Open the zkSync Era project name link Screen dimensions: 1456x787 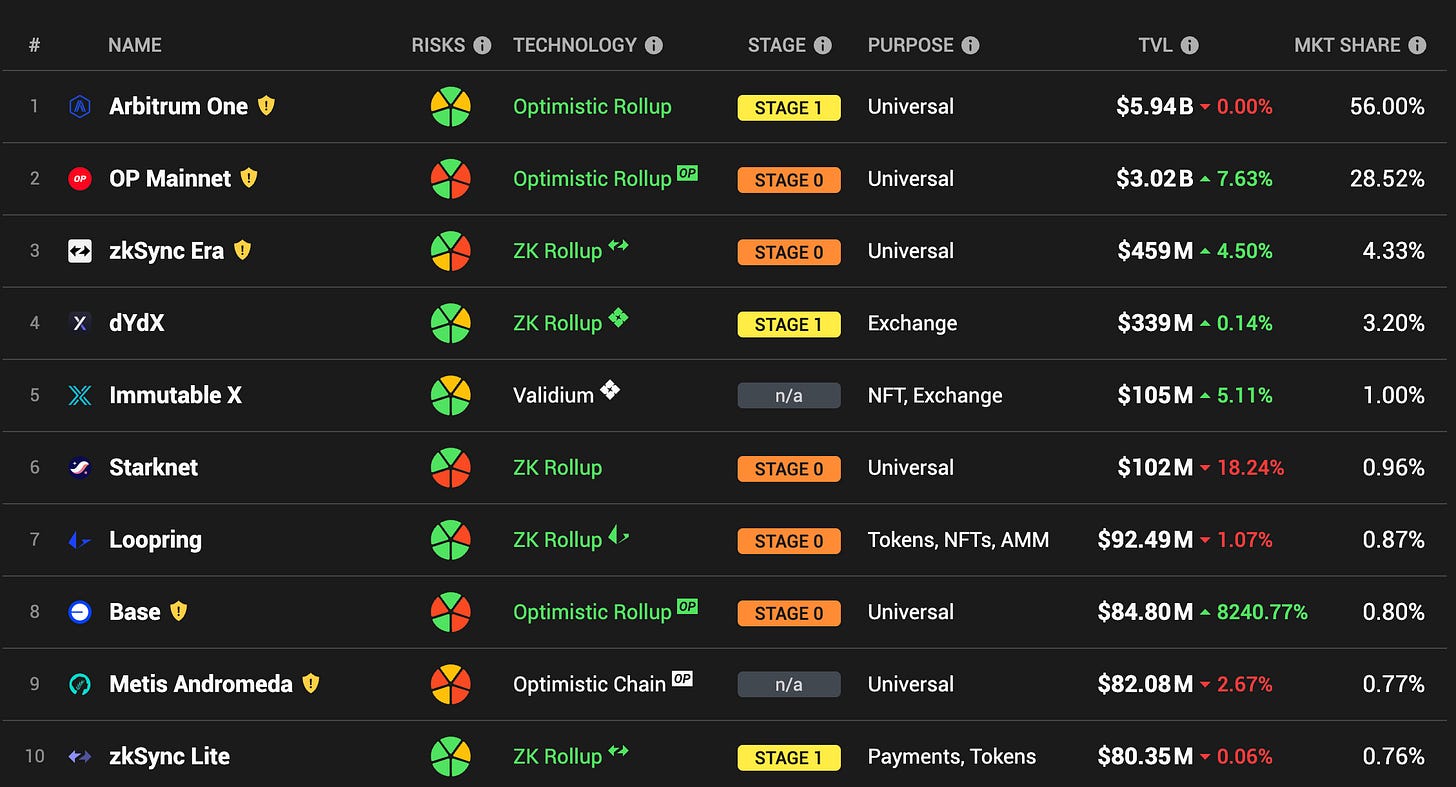click(166, 251)
